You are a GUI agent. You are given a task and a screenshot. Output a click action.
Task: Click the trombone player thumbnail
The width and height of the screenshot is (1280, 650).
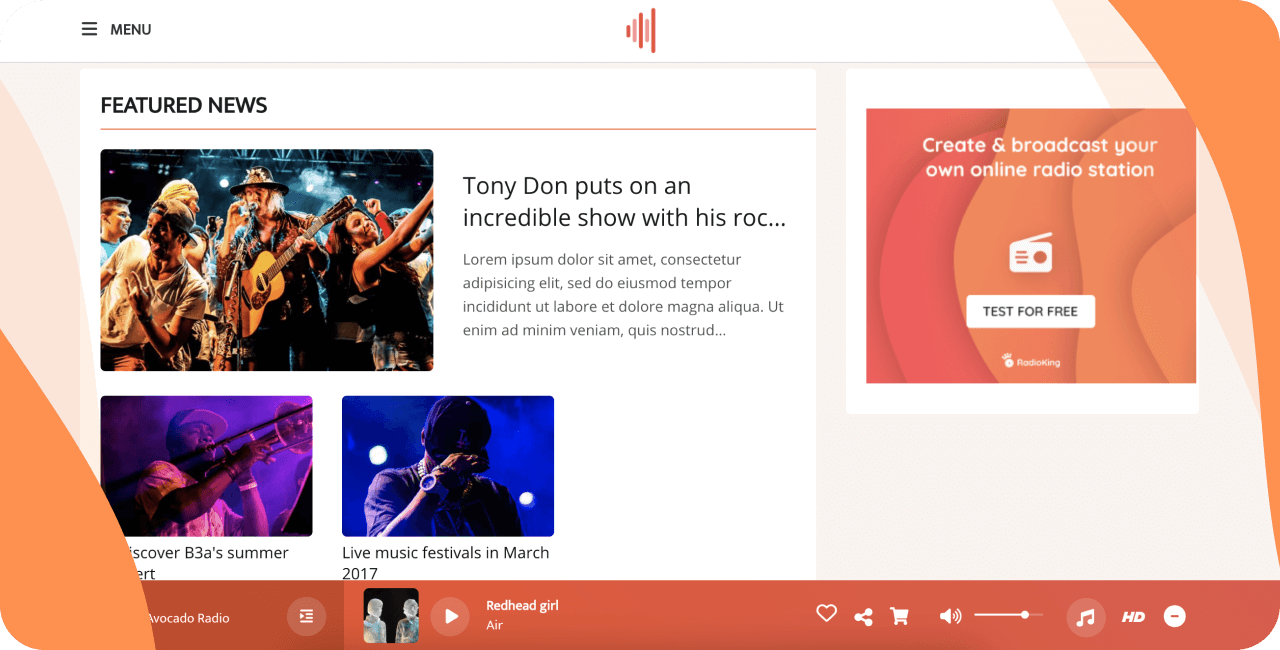coord(206,466)
